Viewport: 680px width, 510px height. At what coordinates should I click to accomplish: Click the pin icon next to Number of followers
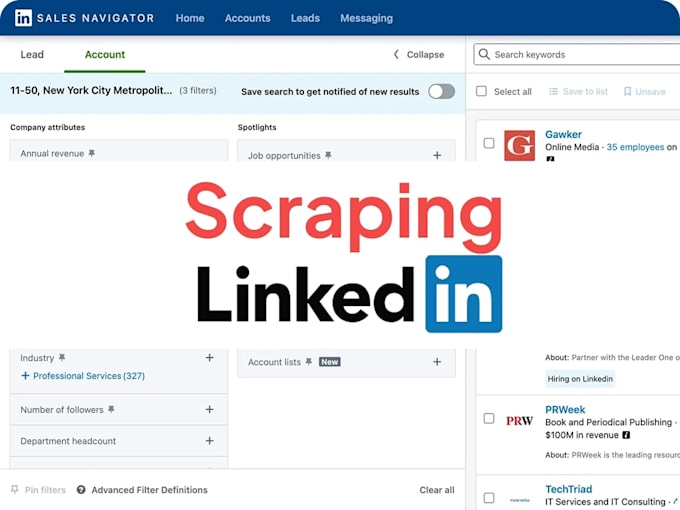111,409
